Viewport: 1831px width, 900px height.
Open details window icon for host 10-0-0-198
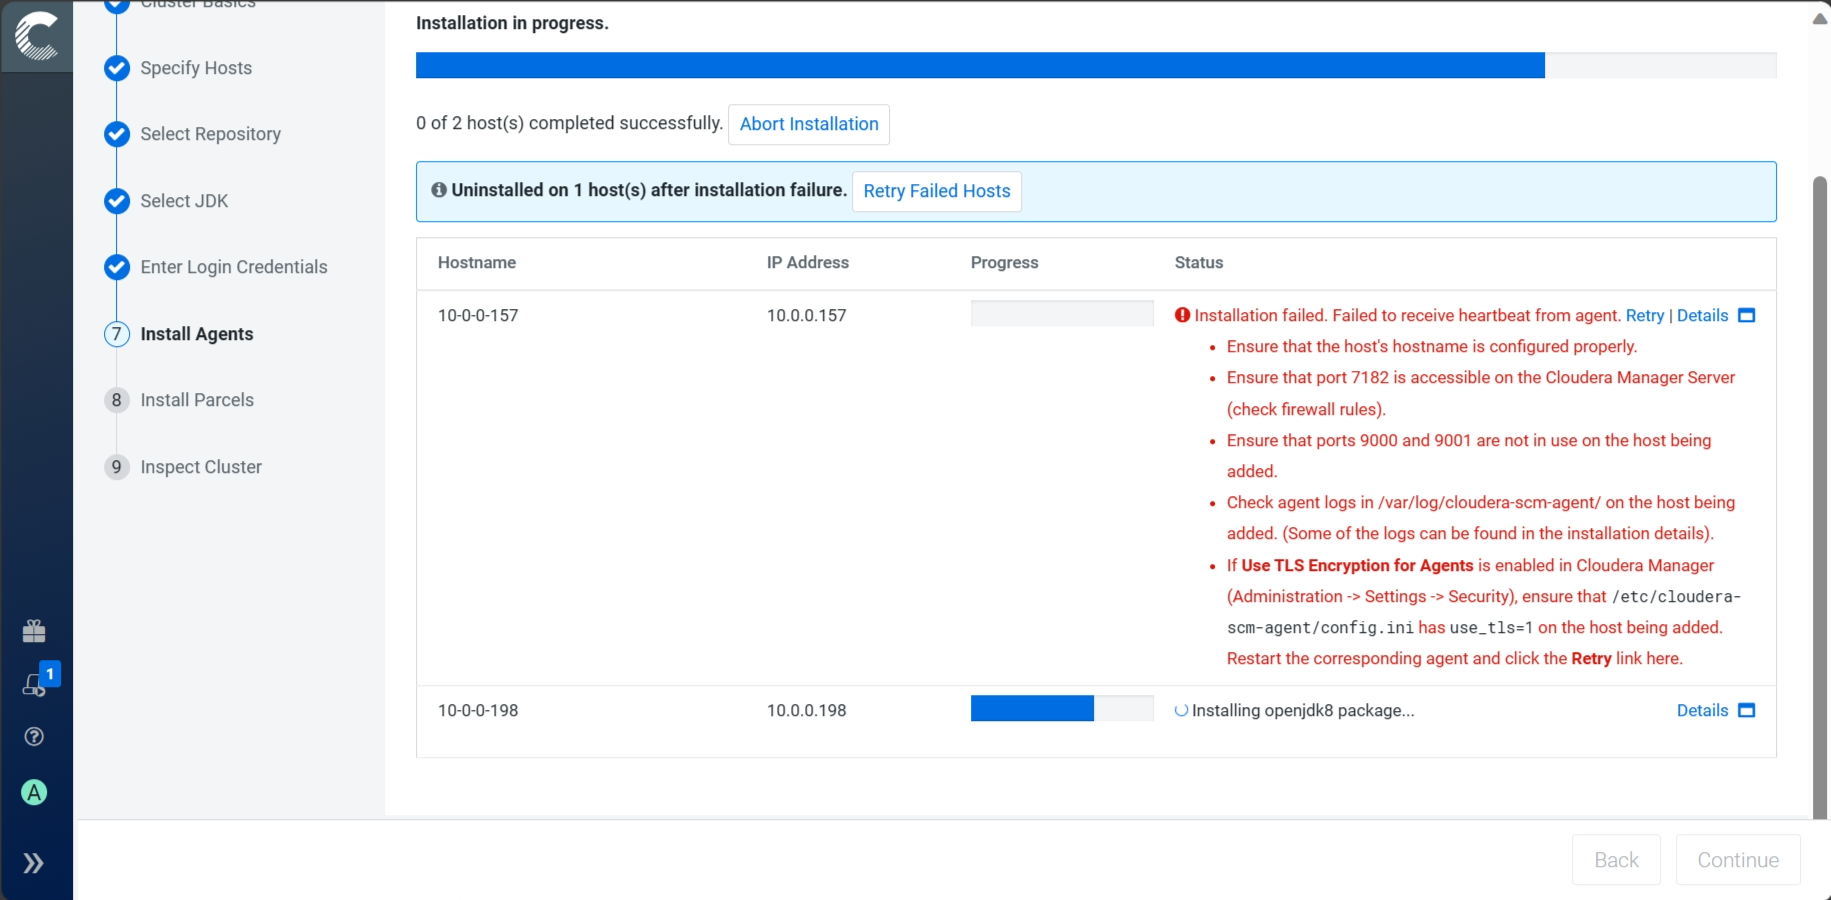coord(1747,710)
